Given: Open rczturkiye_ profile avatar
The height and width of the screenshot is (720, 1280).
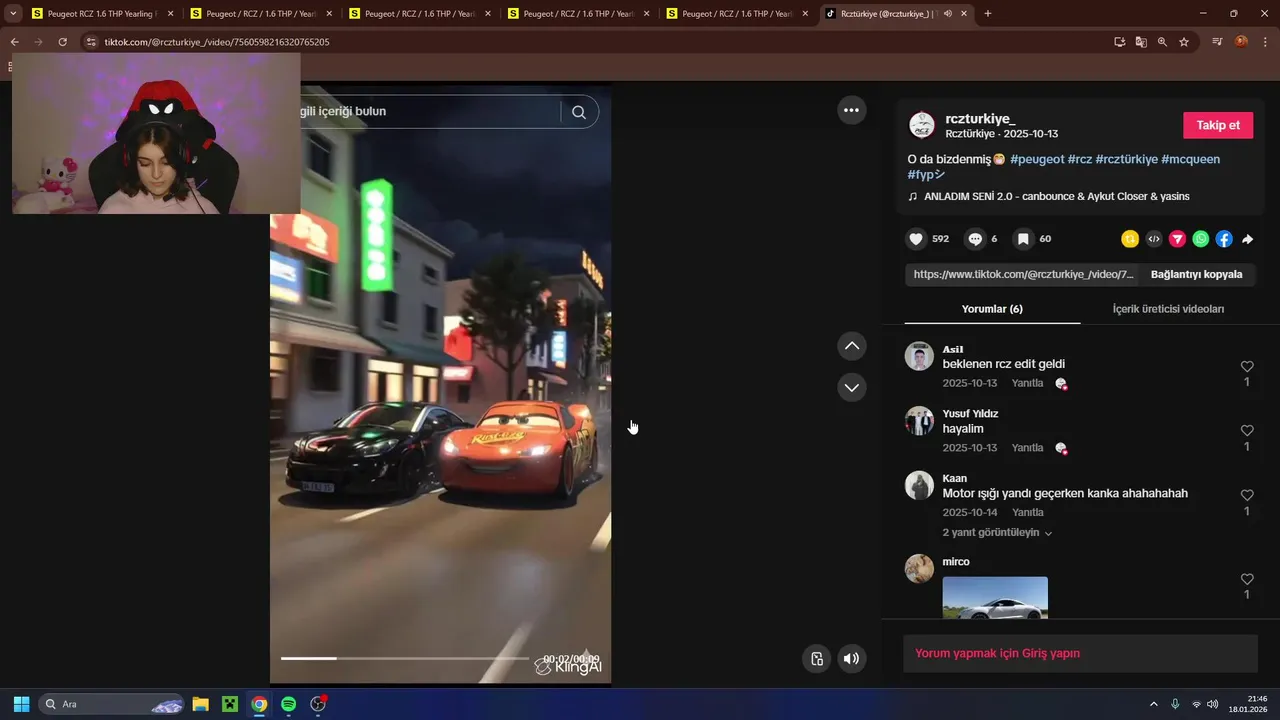Looking at the screenshot, I should 921,125.
